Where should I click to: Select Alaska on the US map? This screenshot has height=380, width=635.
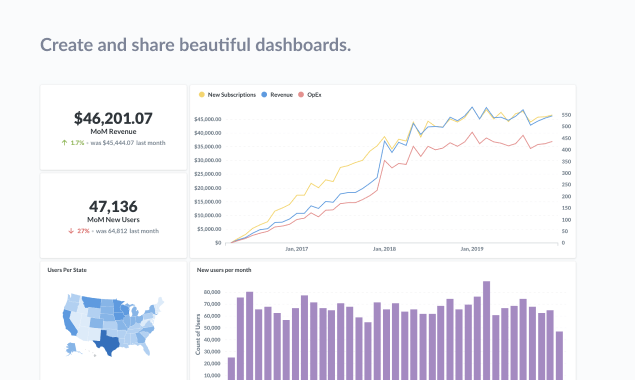[x=71, y=348]
